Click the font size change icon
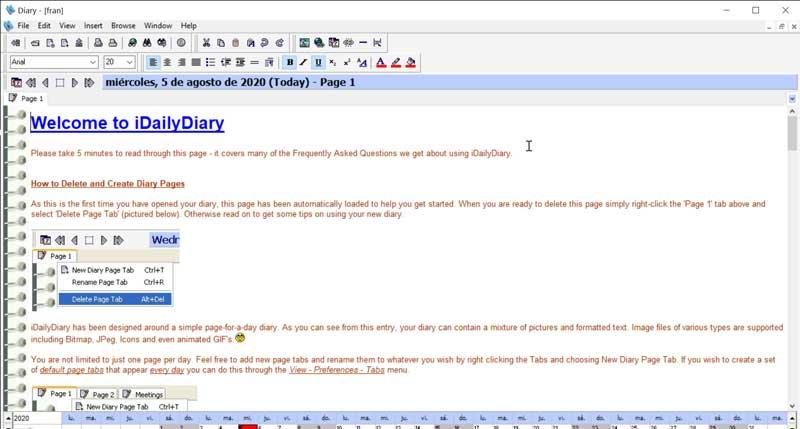Image resolution: width=800 pixels, height=429 pixels. pos(362,62)
